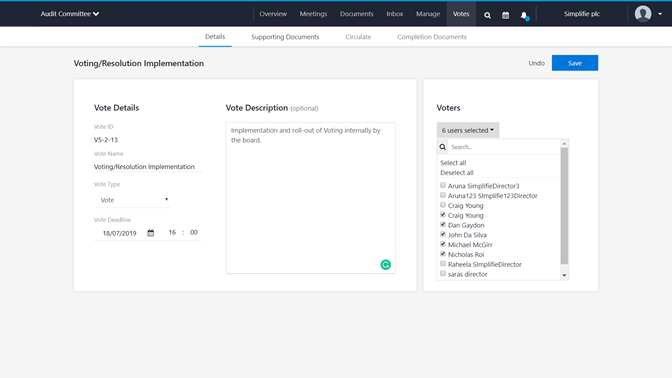Open the user account dropdown arrow

660,14
